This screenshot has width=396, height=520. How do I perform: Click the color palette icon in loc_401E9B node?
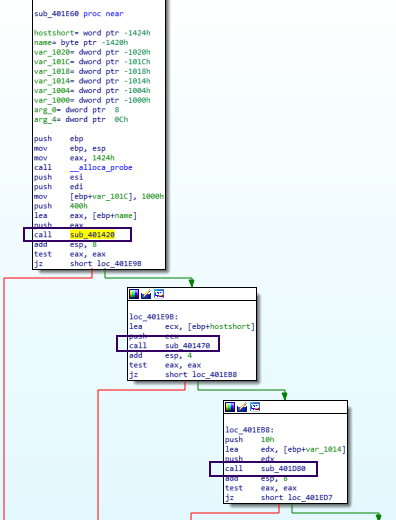(x=134, y=294)
